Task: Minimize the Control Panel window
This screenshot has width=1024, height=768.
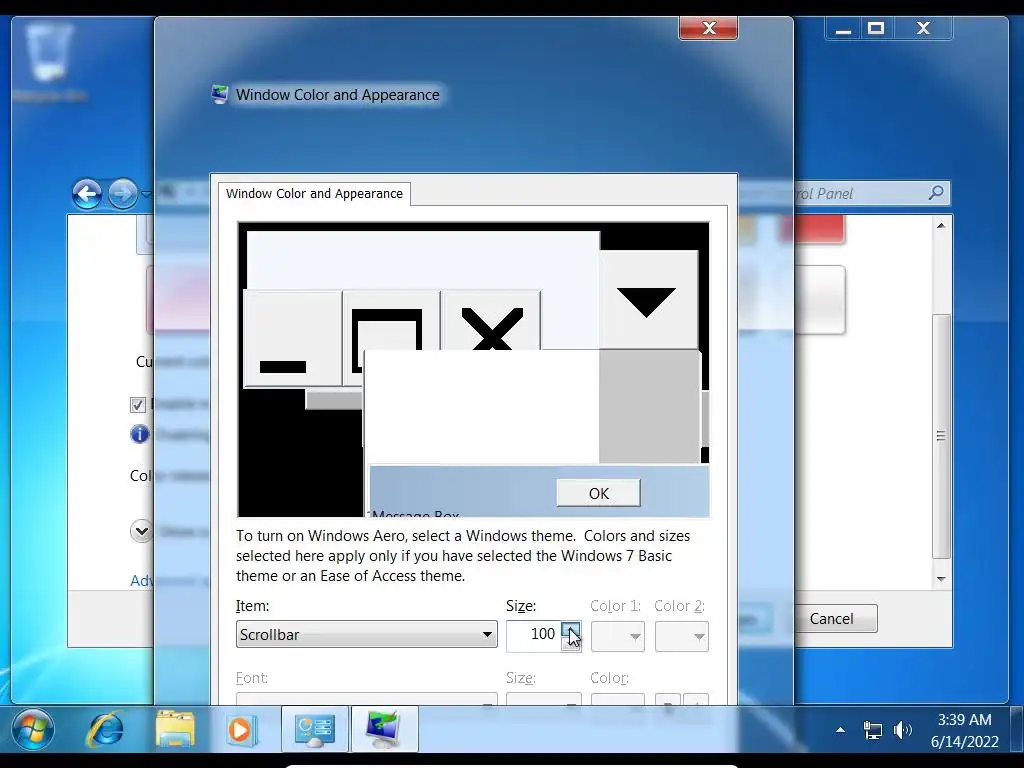Action: [843, 28]
